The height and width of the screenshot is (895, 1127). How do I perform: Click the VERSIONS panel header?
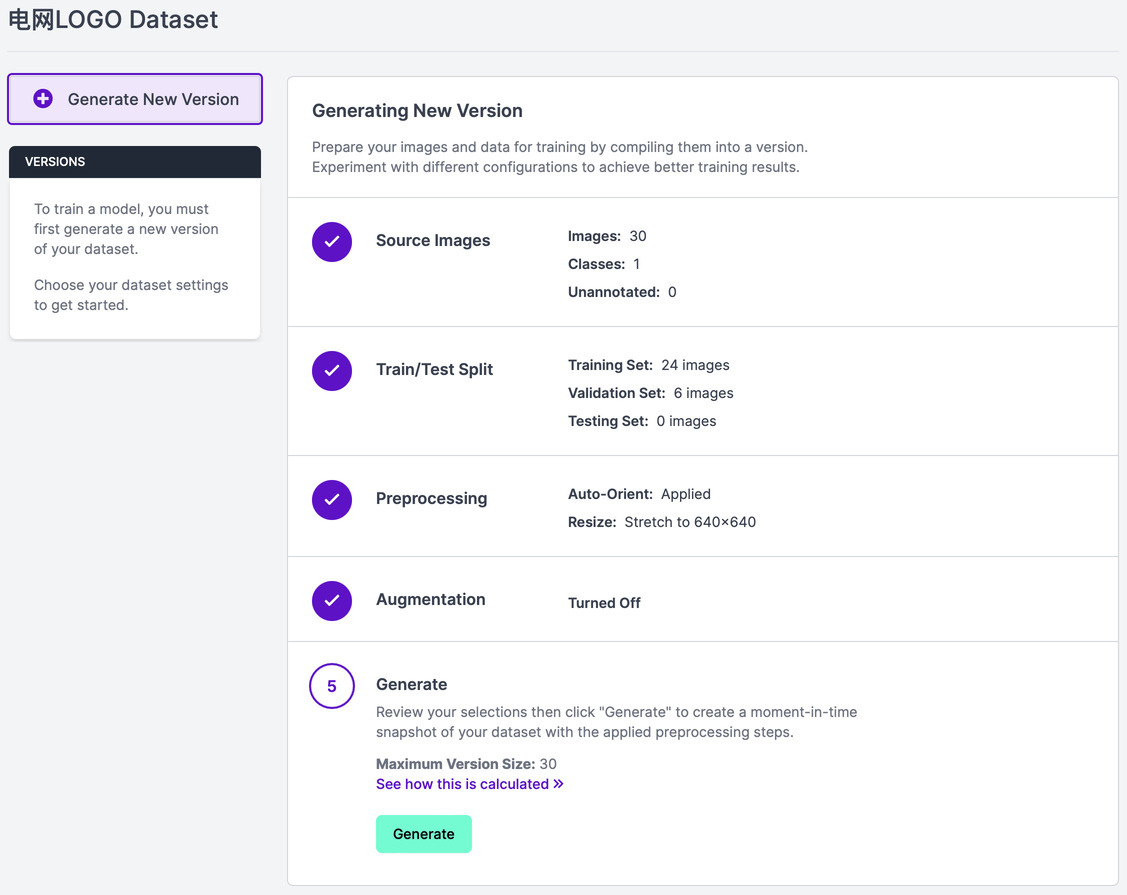point(135,162)
